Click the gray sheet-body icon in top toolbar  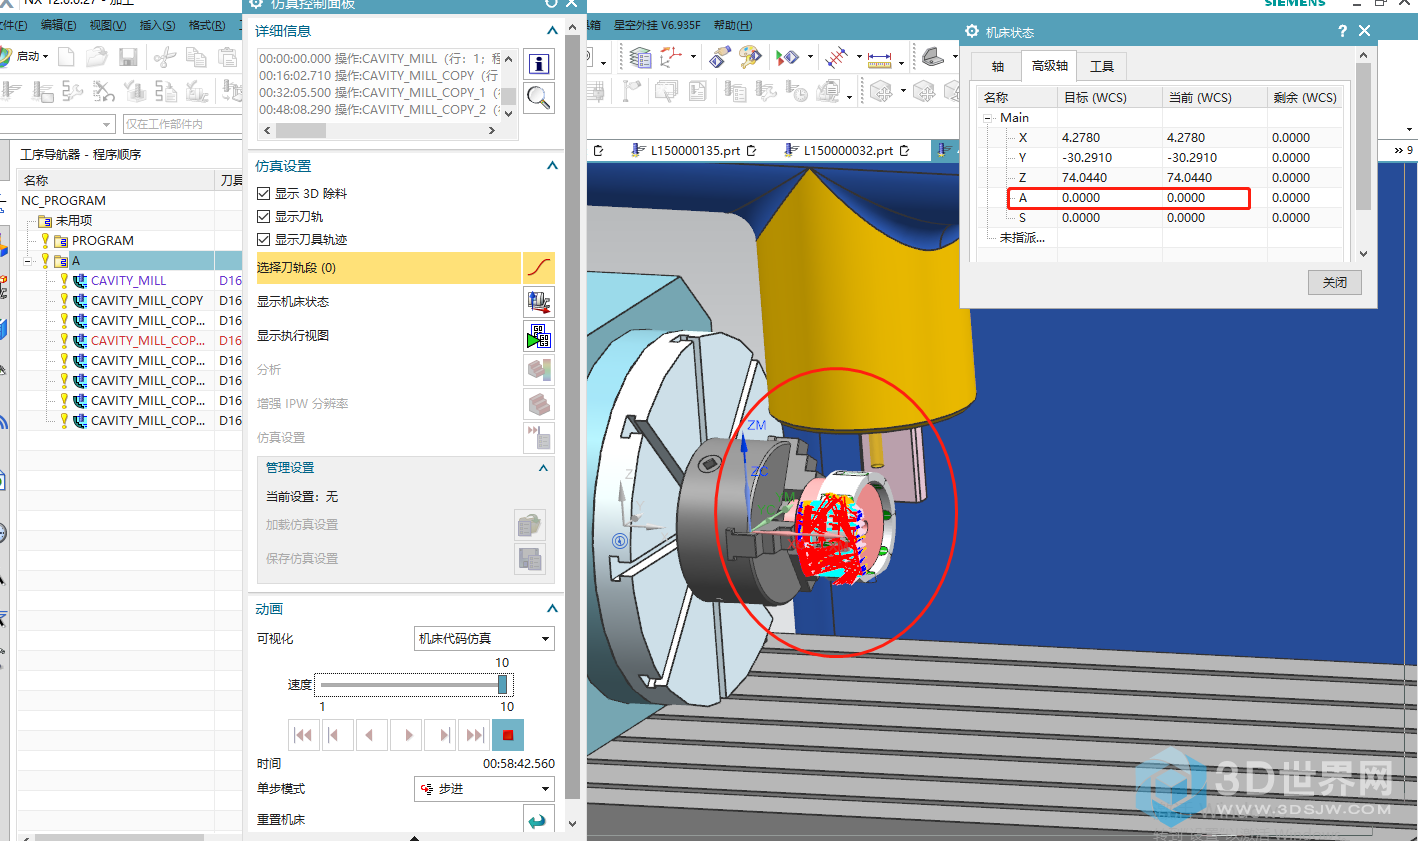(x=933, y=57)
